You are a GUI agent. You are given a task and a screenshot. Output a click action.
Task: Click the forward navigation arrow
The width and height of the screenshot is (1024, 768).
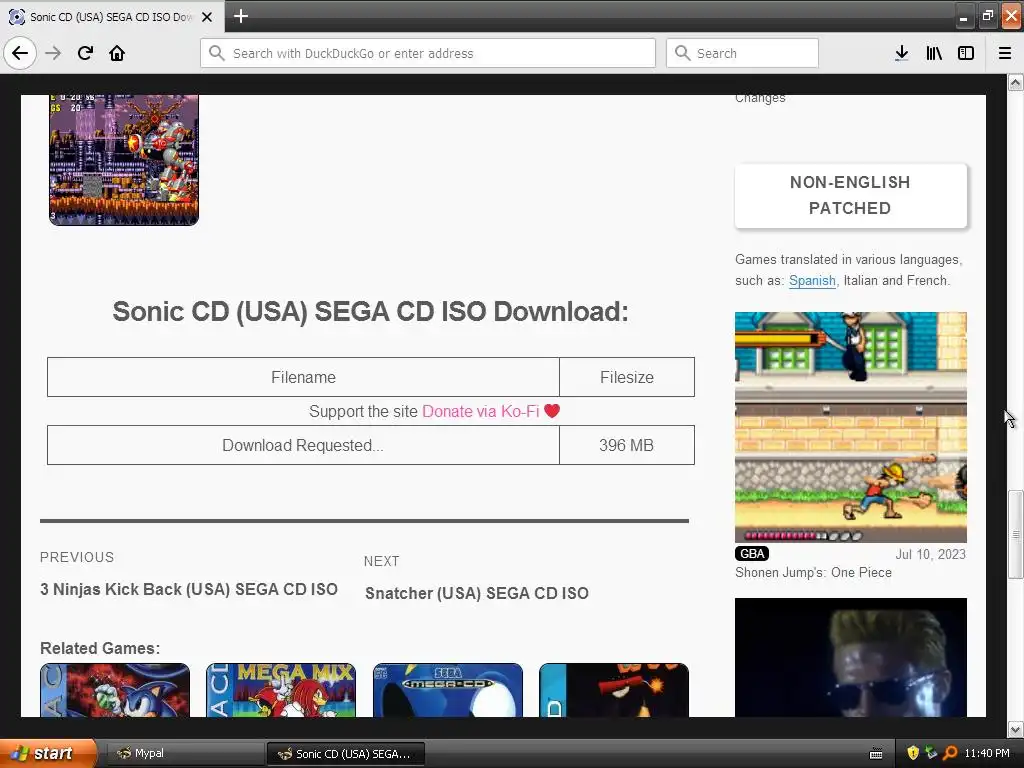(54, 53)
